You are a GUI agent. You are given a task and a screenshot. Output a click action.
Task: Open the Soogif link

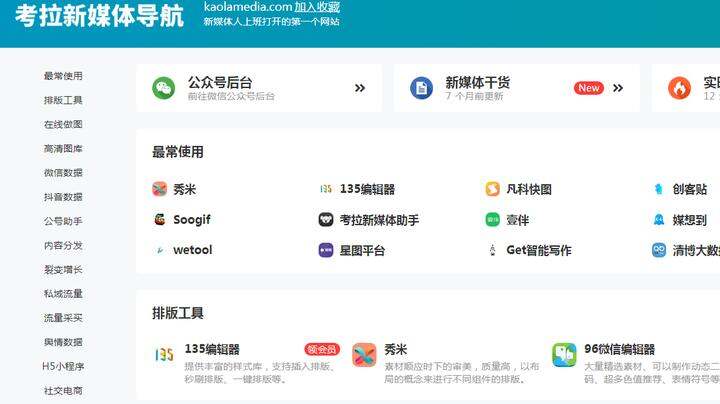pyautogui.click(x=192, y=220)
